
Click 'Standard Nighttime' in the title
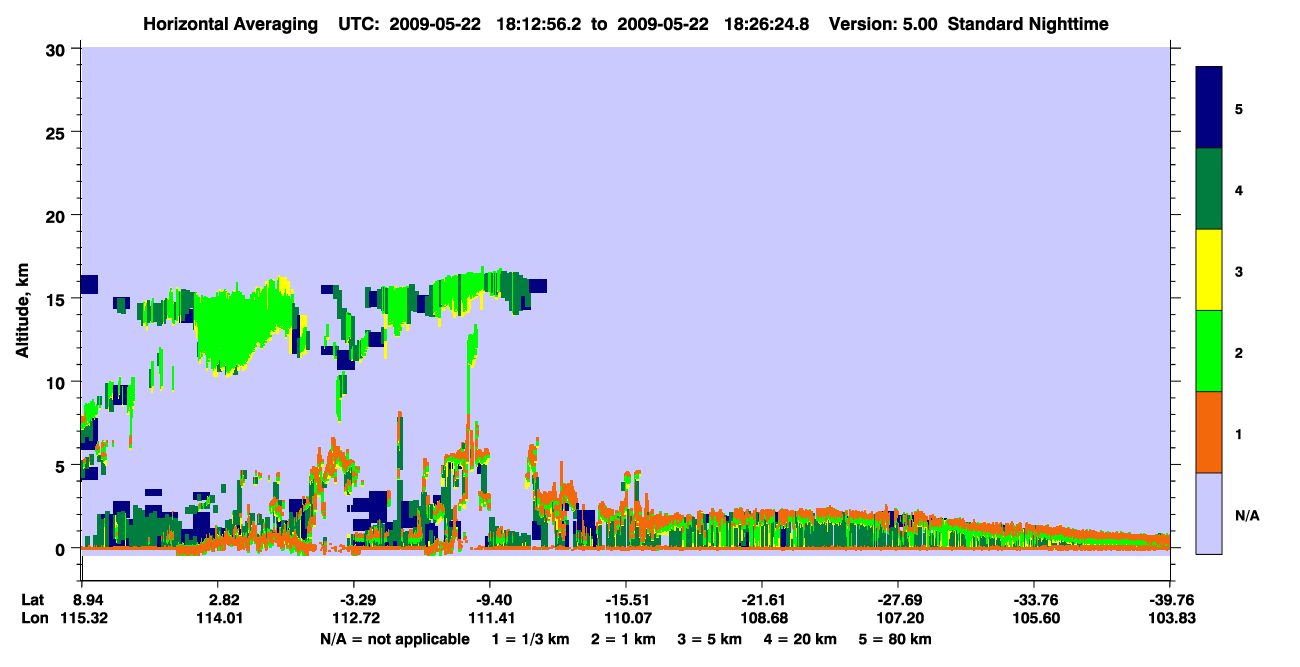point(1028,23)
